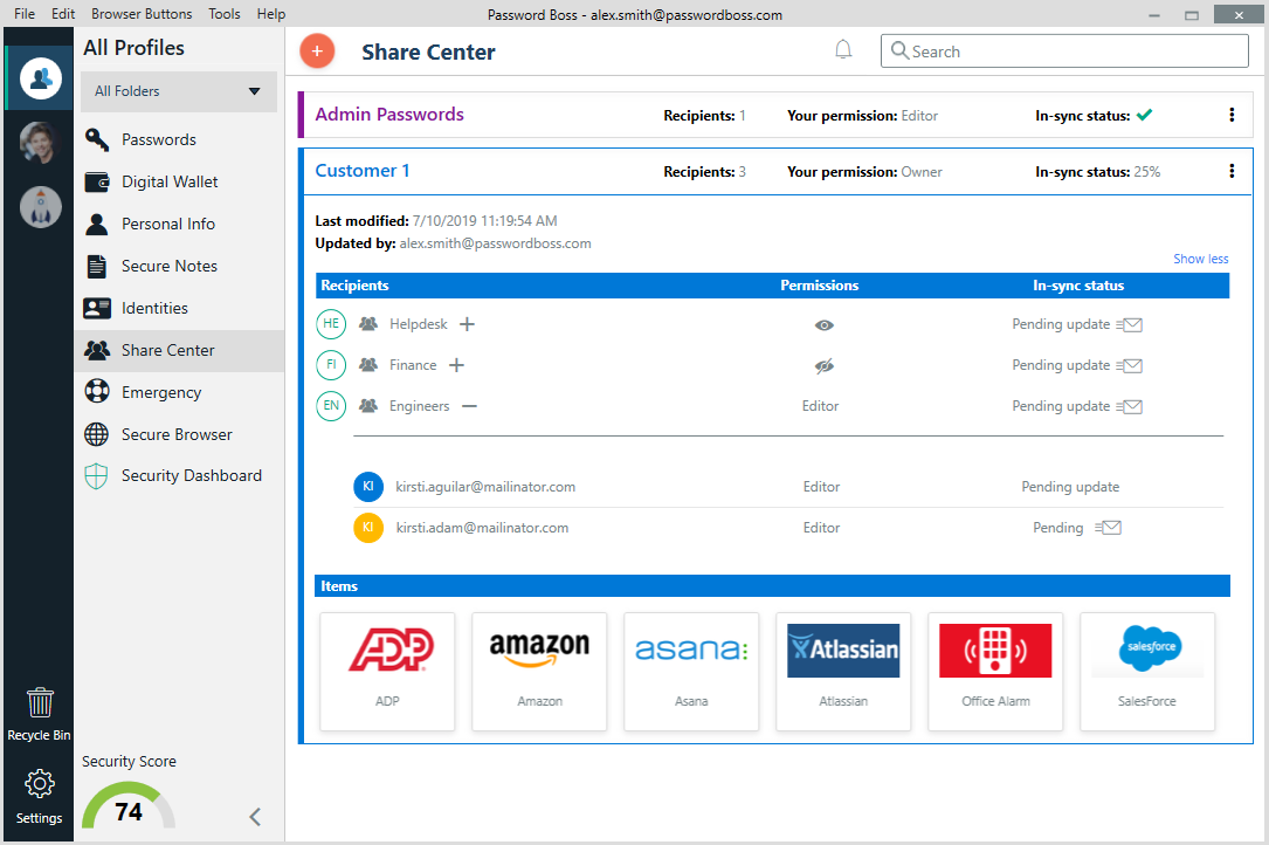Resend invite envelope for Engineers
Viewport: 1269px width, 845px height.
1130,407
